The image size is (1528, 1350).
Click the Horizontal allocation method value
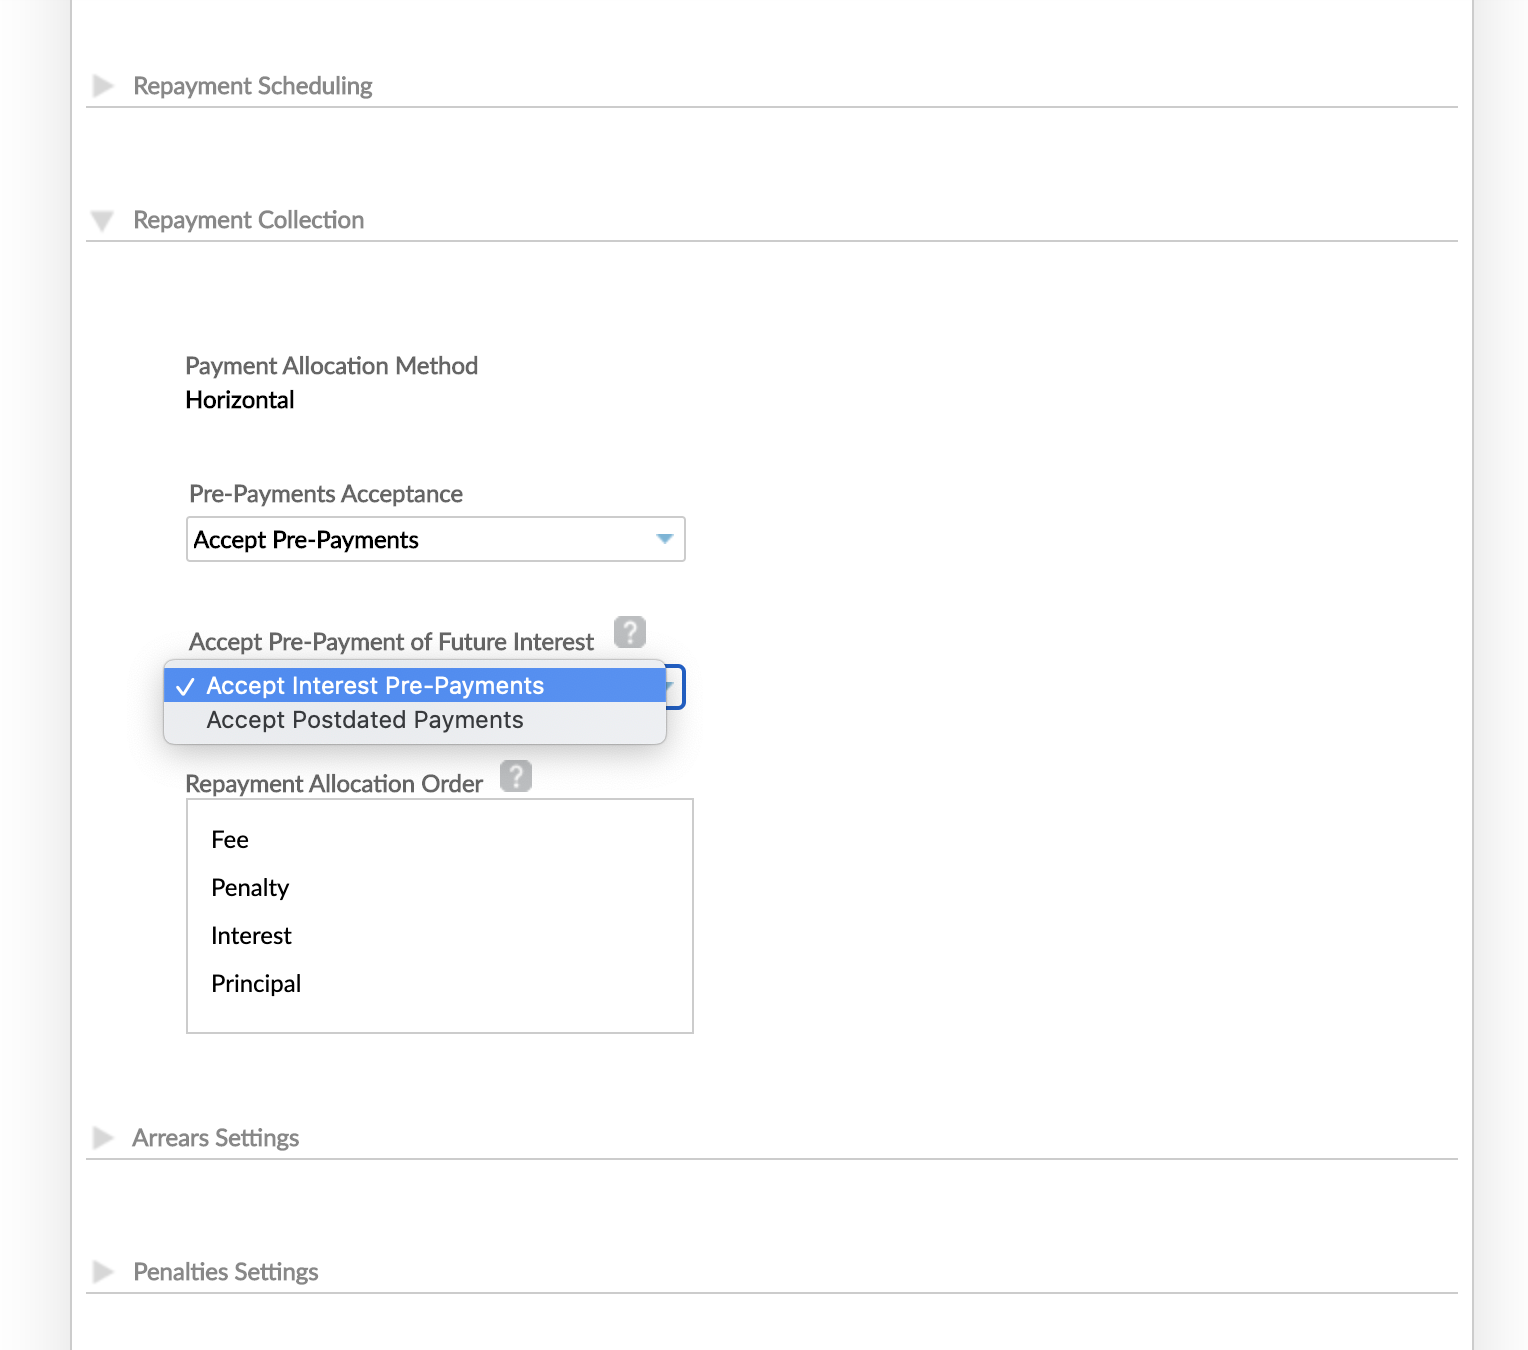240,400
